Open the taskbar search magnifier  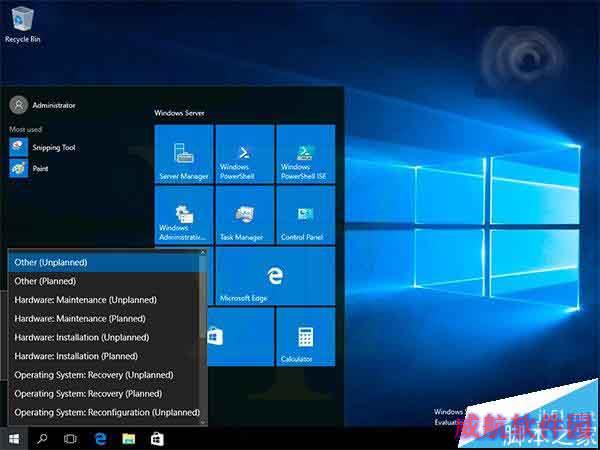point(42,439)
